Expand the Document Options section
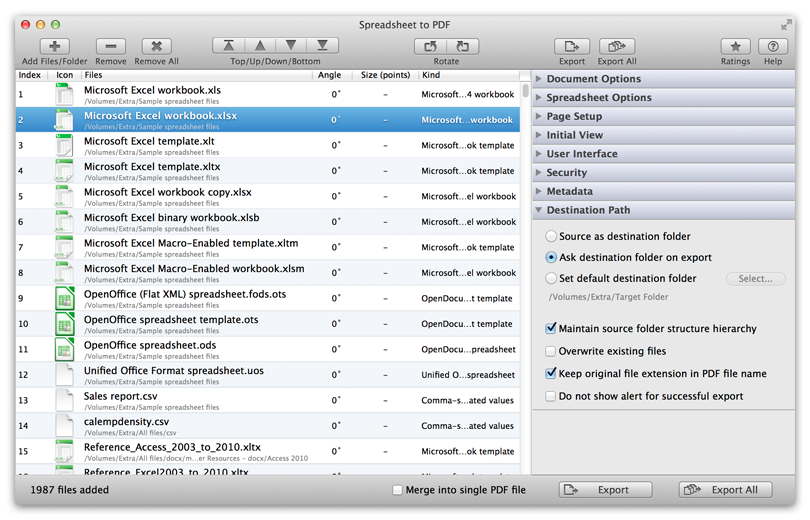 (593, 79)
